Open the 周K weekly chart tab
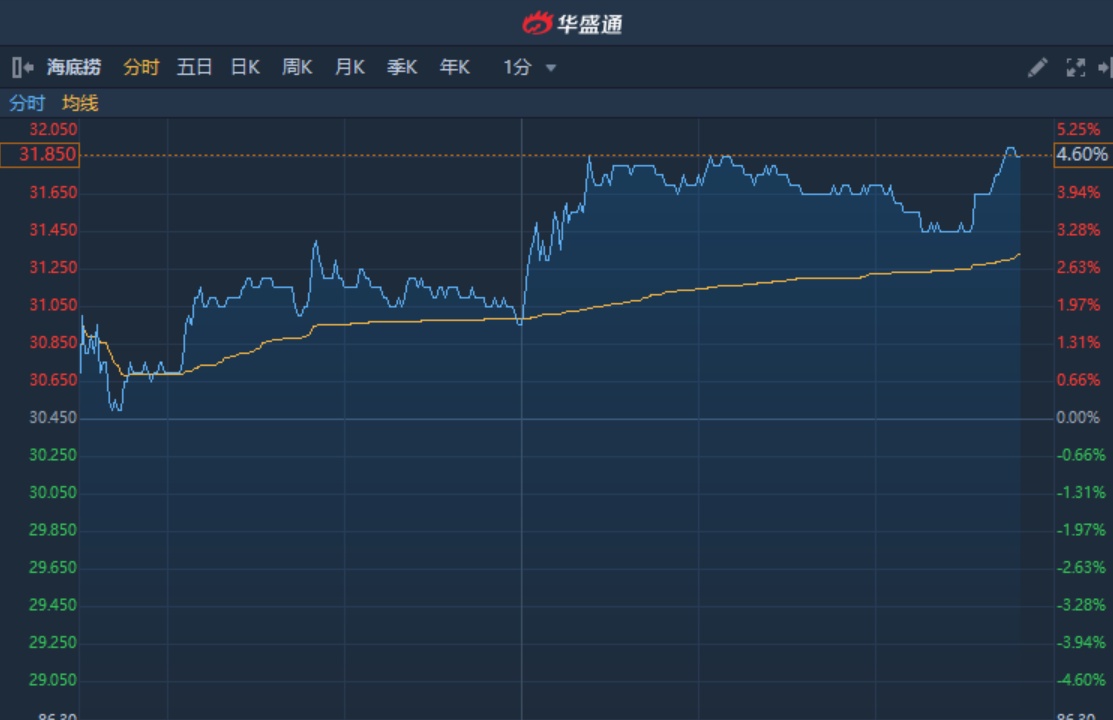1113x720 pixels. [297, 67]
